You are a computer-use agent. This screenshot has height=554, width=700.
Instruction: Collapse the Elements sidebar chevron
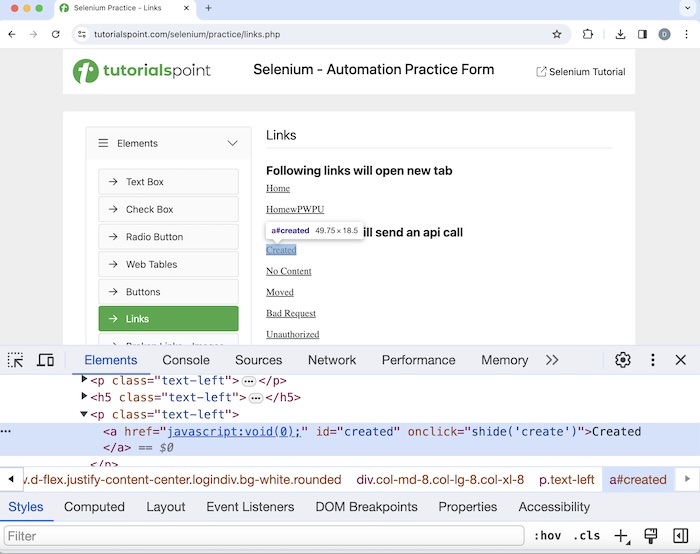233,143
